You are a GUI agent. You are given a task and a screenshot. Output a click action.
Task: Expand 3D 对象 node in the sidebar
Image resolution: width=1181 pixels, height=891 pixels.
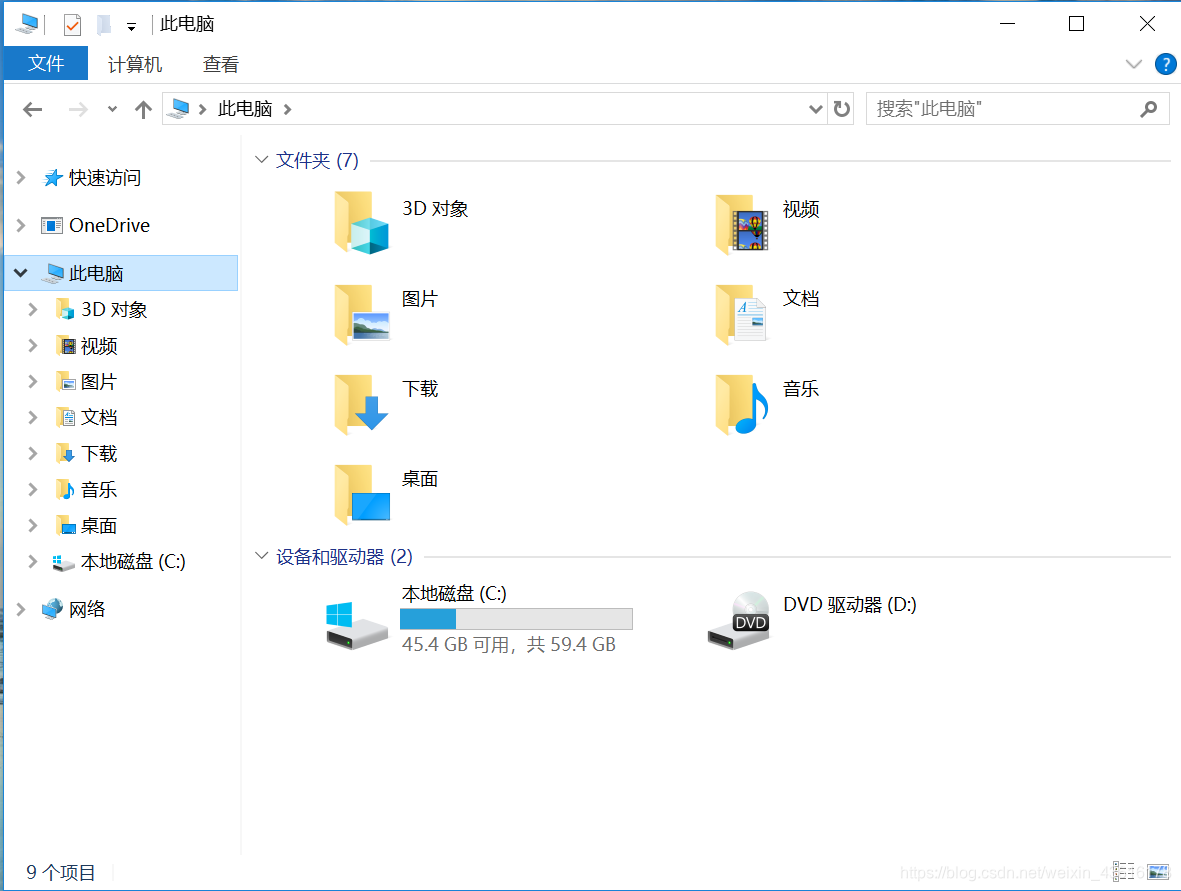(32, 310)
